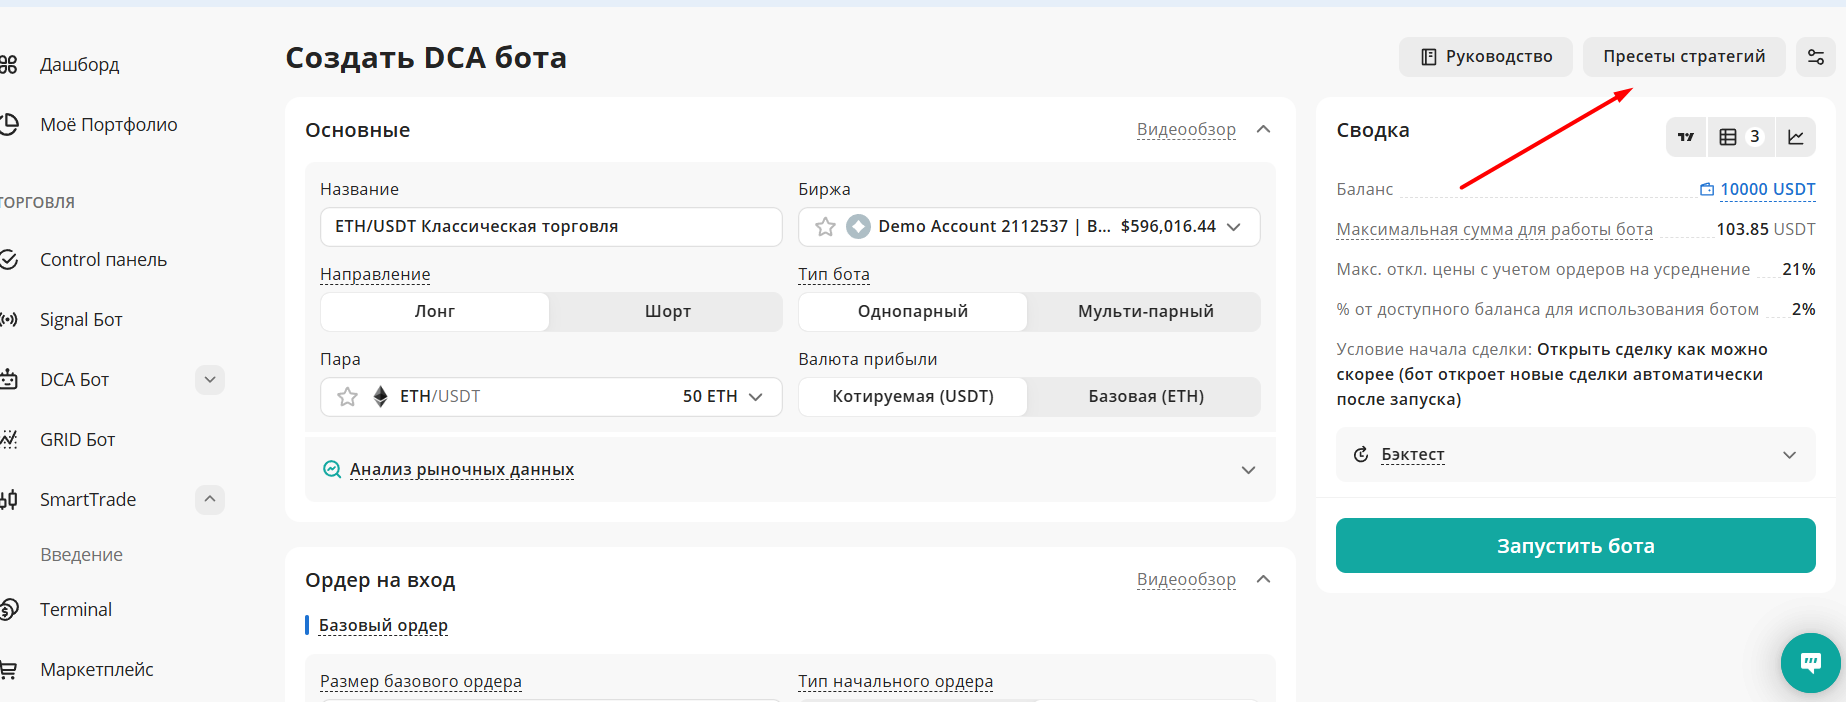Open Пресеты стратегий
The width and height of the screenshot is (1846, 702).
[1684, 57]
